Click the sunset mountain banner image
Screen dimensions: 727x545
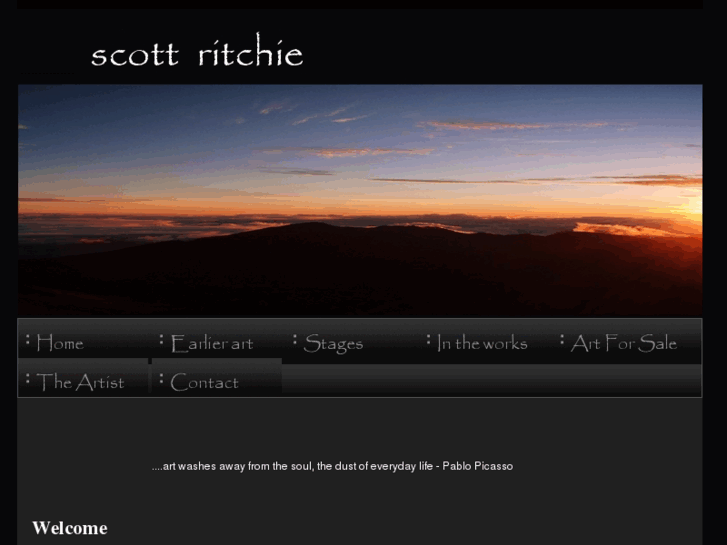360,200
